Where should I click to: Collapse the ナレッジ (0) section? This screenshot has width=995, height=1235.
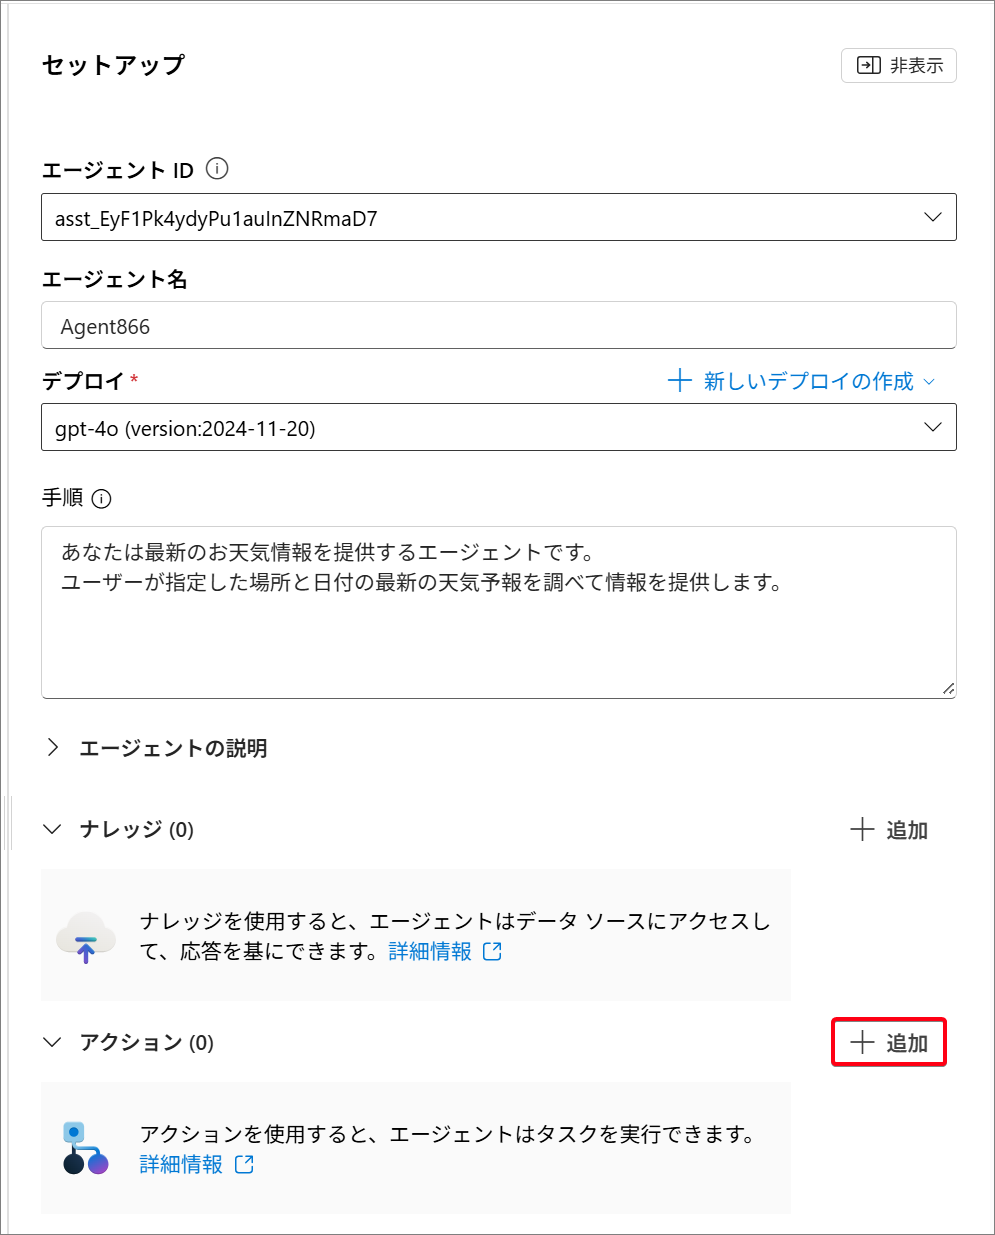(x=53, y=830)
